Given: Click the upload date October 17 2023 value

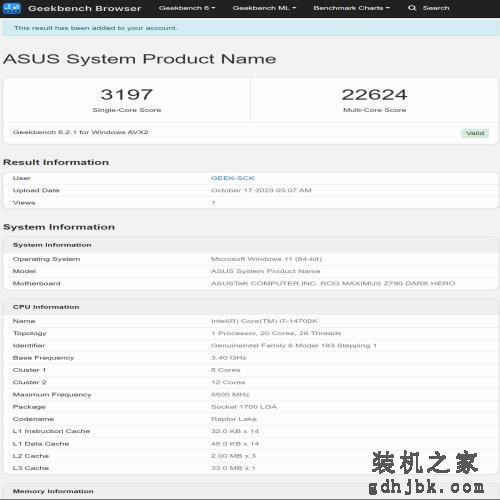Looking at the screenshot, I should [261, 190].
